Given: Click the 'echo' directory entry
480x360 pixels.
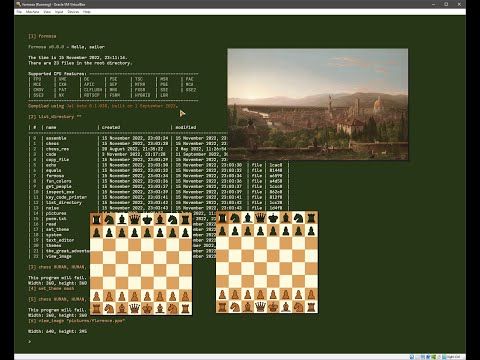Looking at the screenshot, I should coord(51,165).
